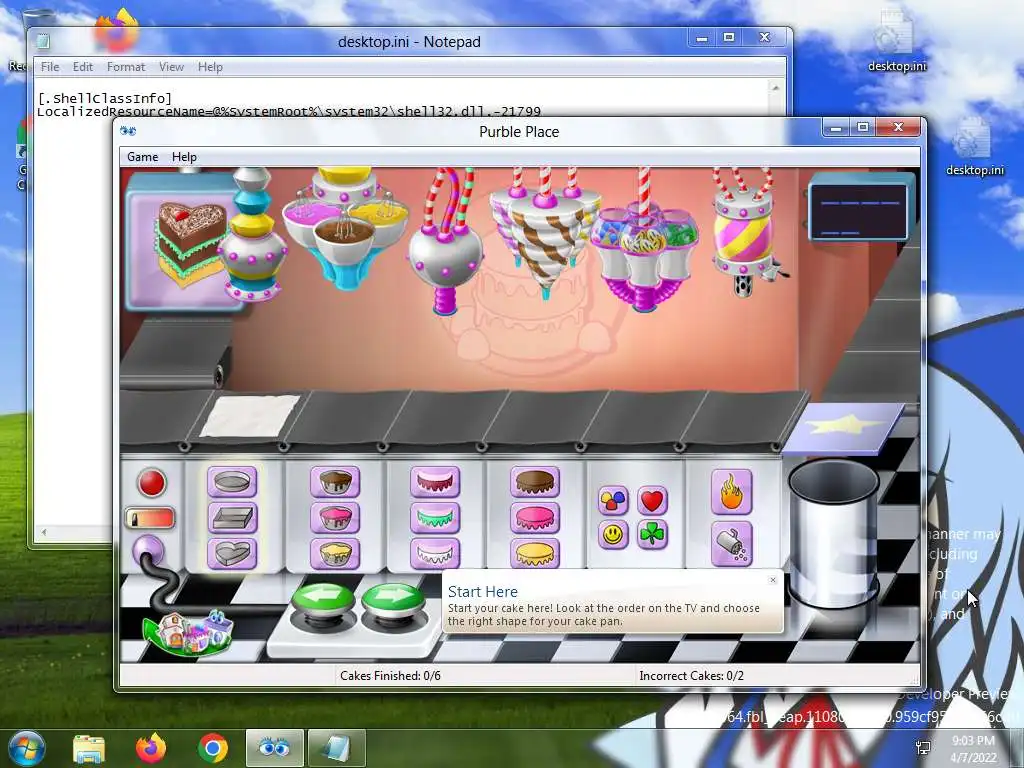Choose the vanilla yellow cake batter button
The image size is (1024, 768).
[335, 553]
